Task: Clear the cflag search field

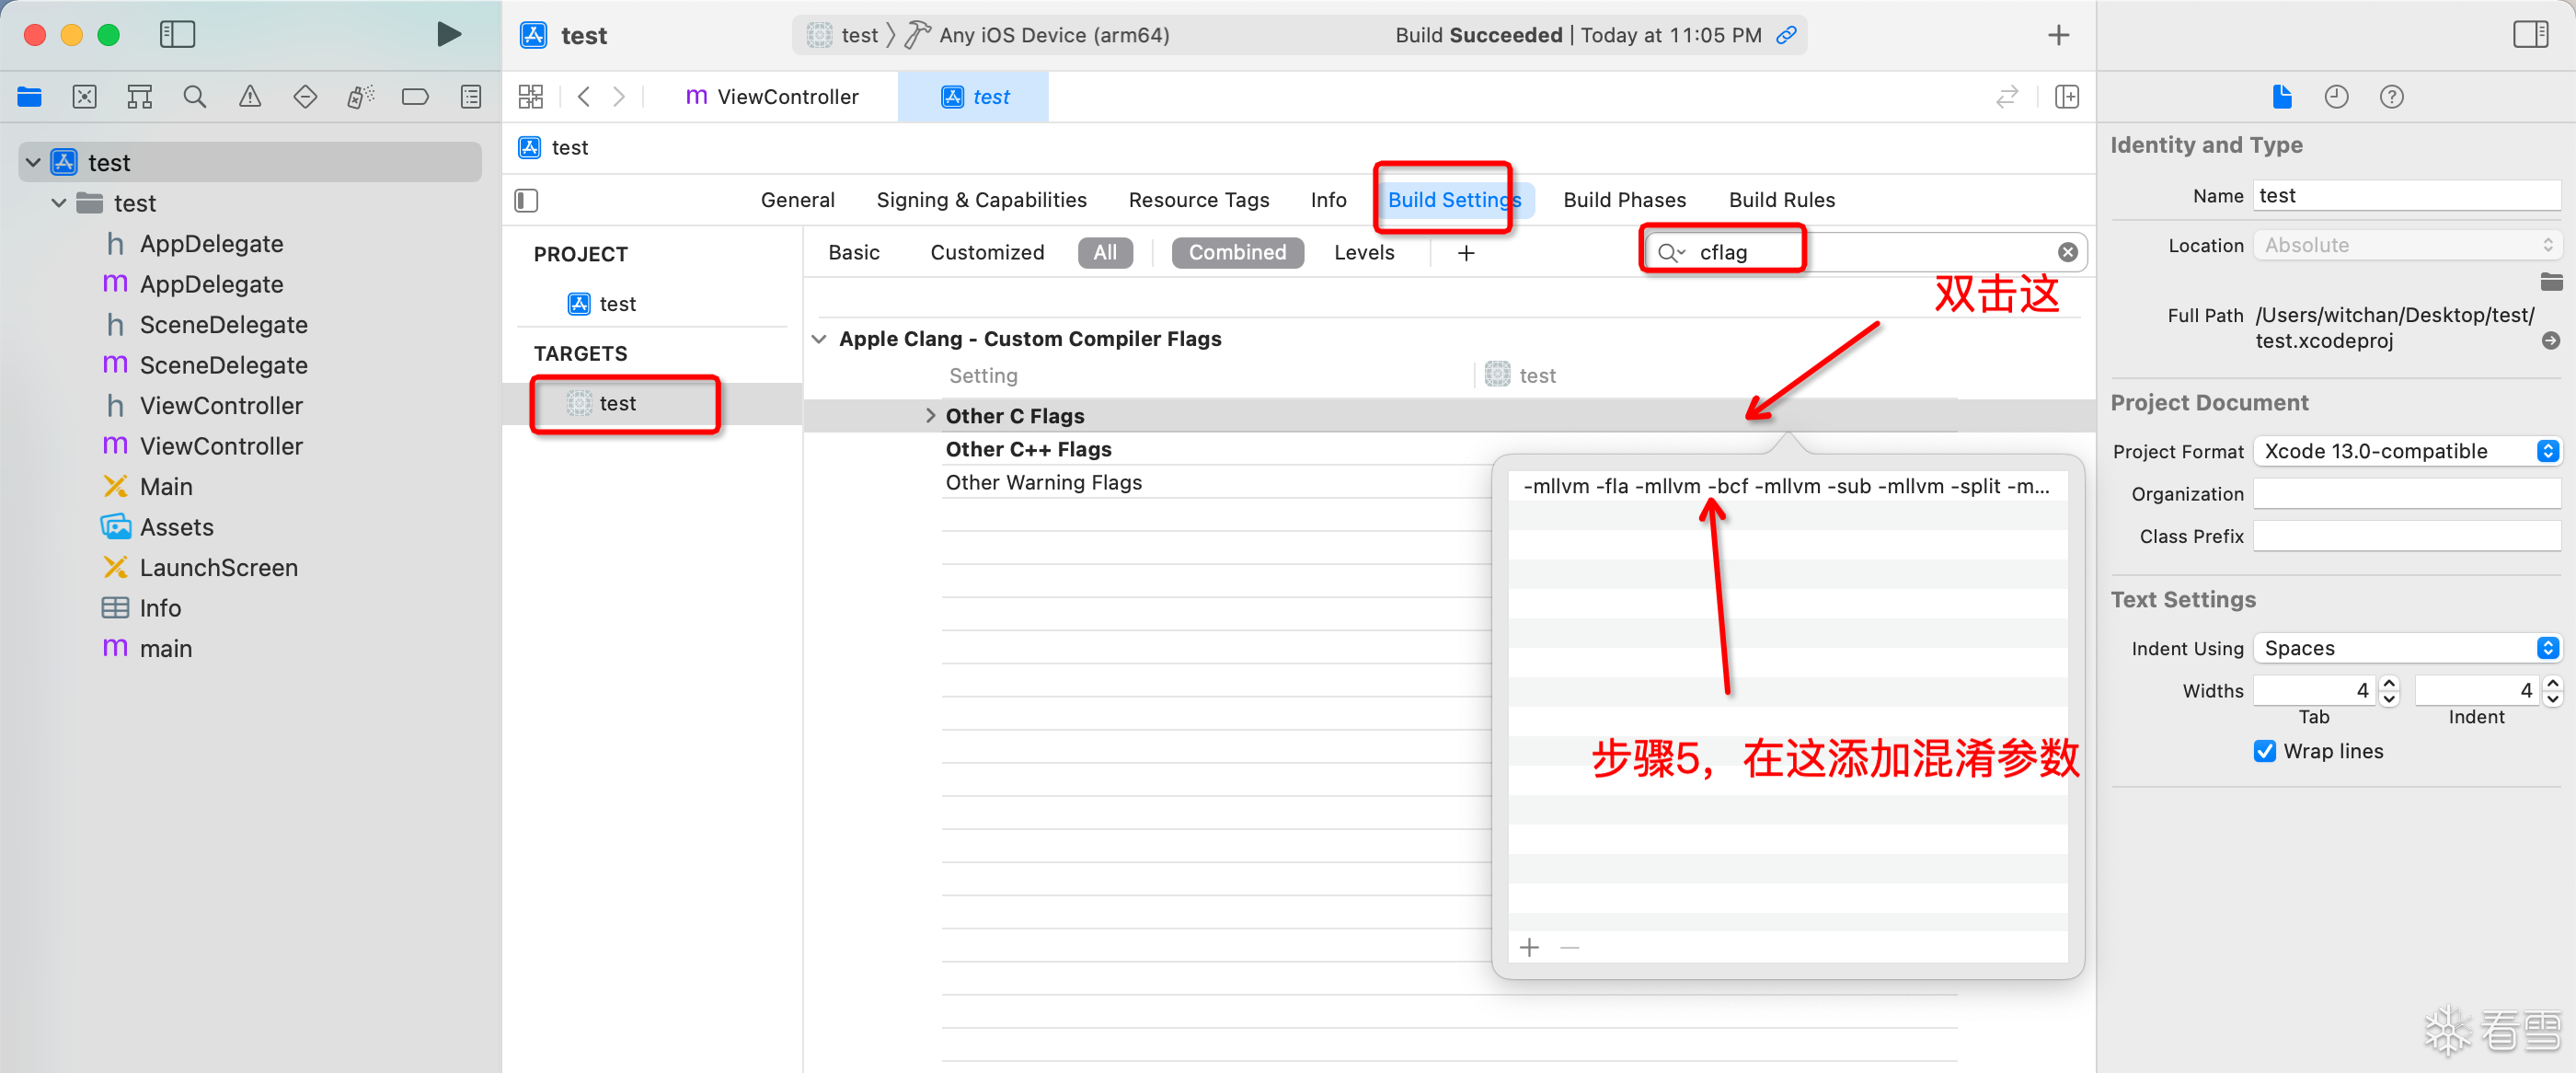Action: click(x=2067, y=253)
